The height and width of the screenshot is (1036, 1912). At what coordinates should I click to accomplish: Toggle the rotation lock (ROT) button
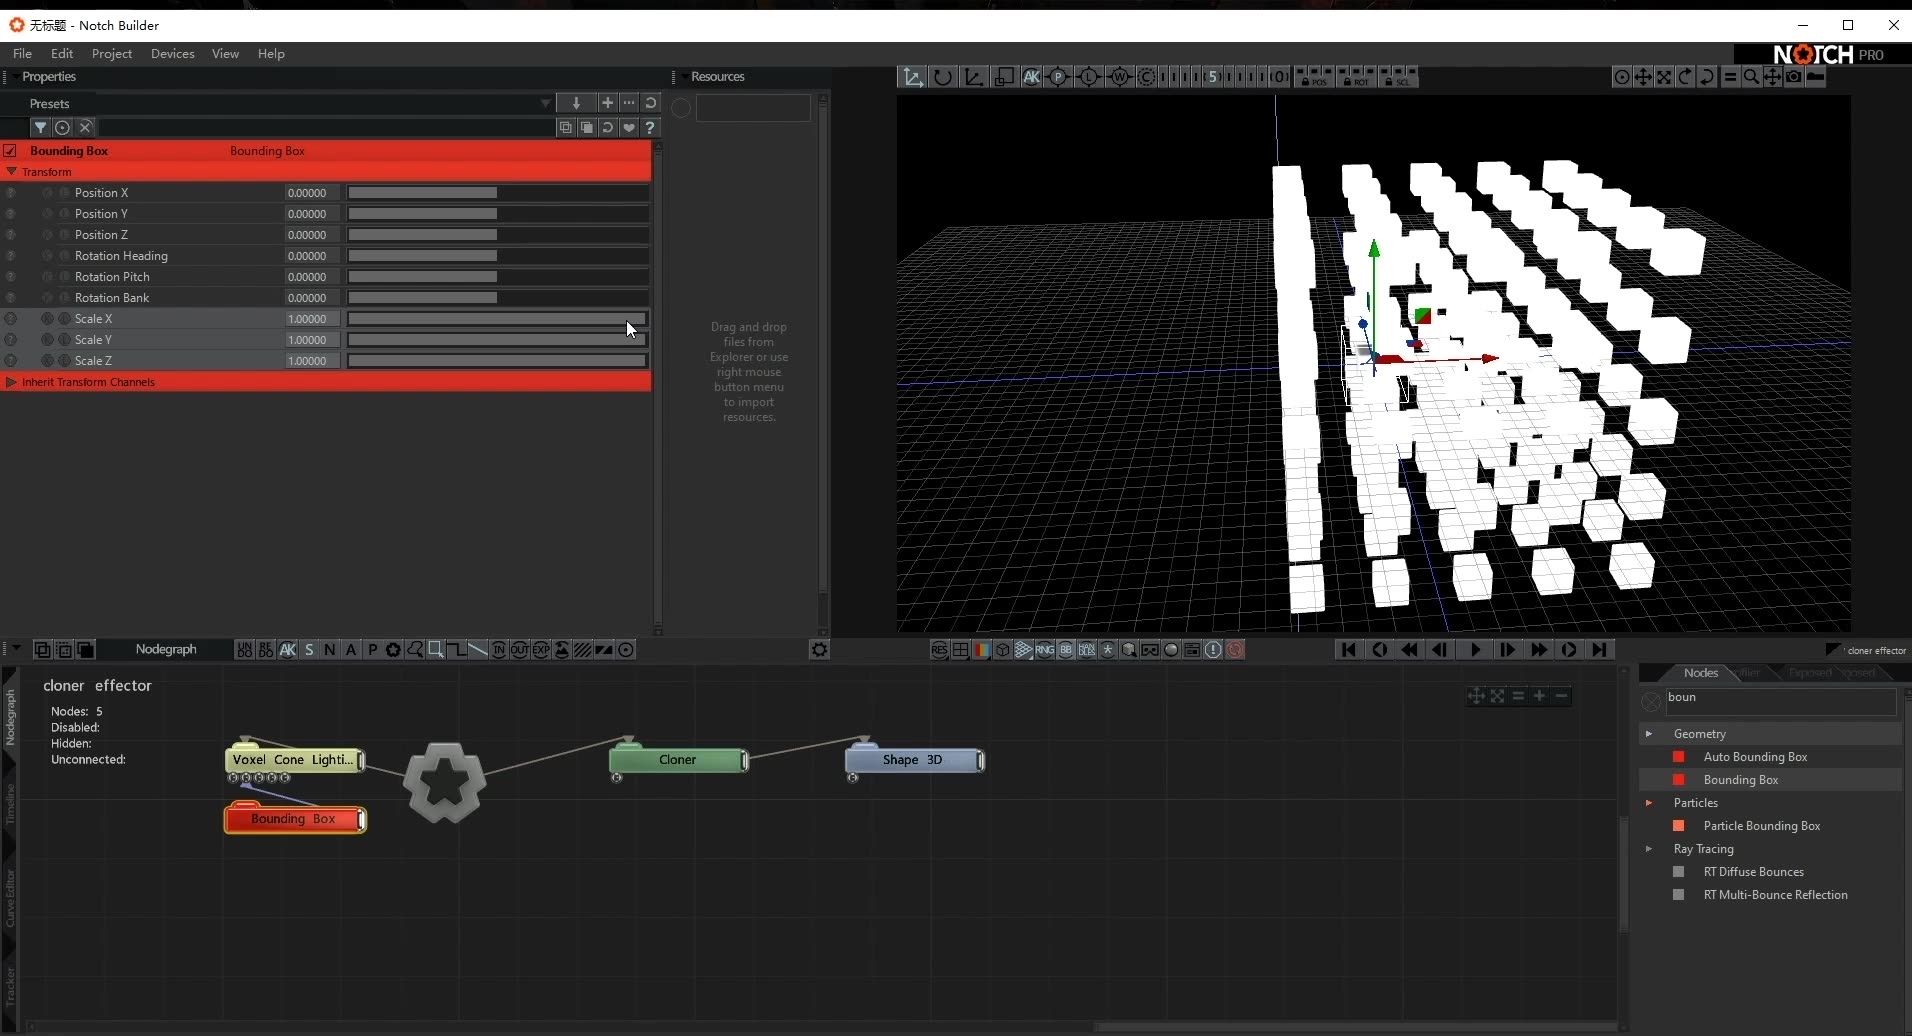click(1357, 77)
